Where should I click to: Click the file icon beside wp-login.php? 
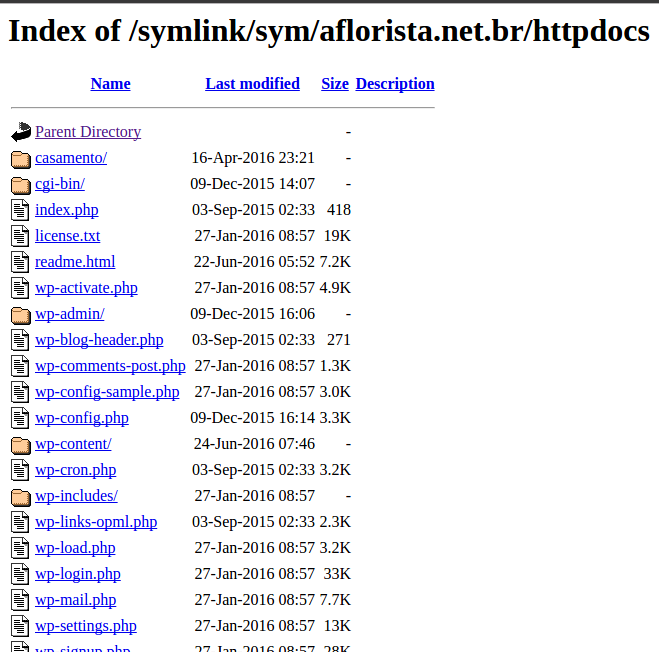coord(20,574)
